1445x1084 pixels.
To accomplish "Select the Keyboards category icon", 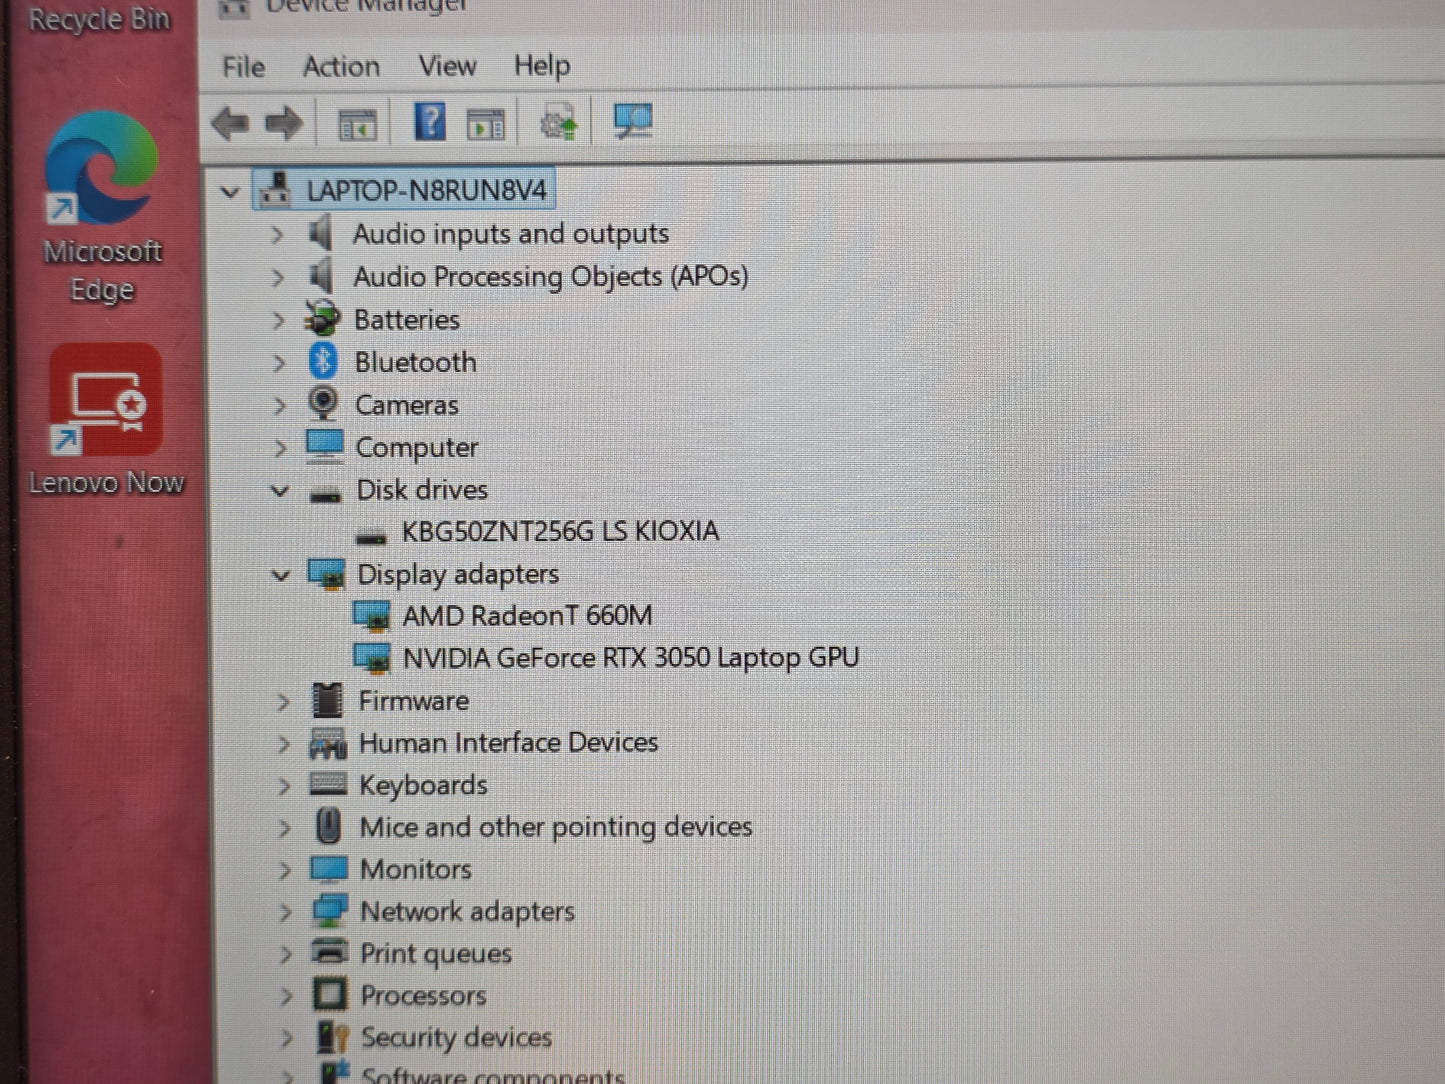I will coord(328,784).
